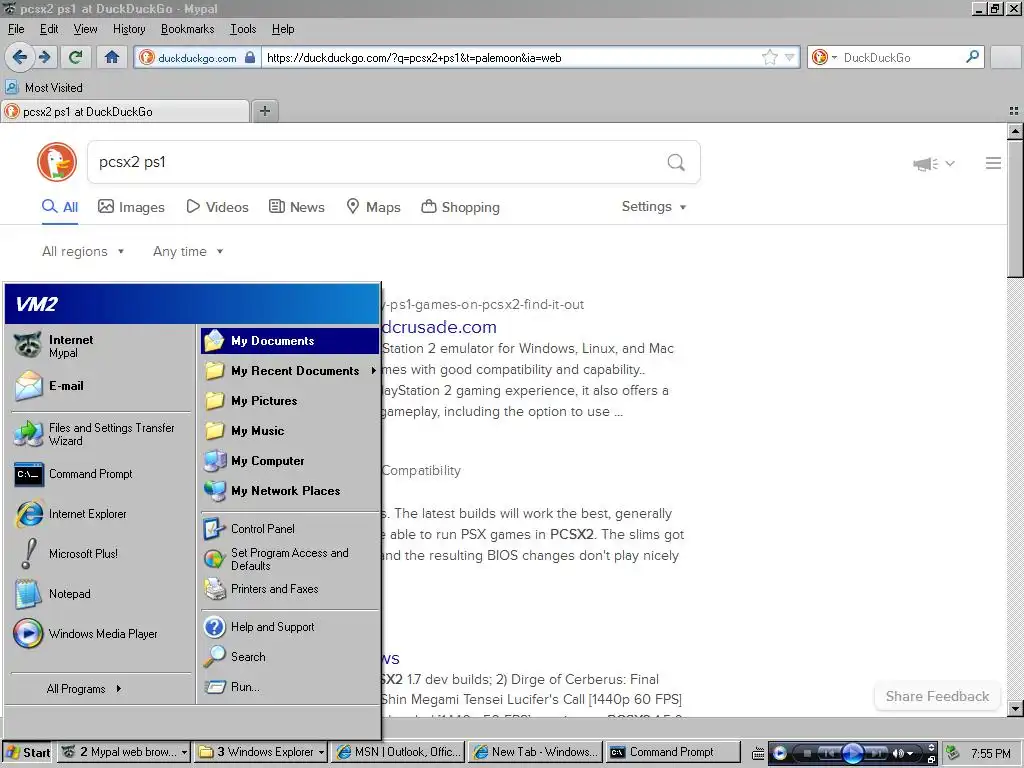1024x768 pixels.
Task: Switch to Shopping results tab
Action: click(460, 207)
